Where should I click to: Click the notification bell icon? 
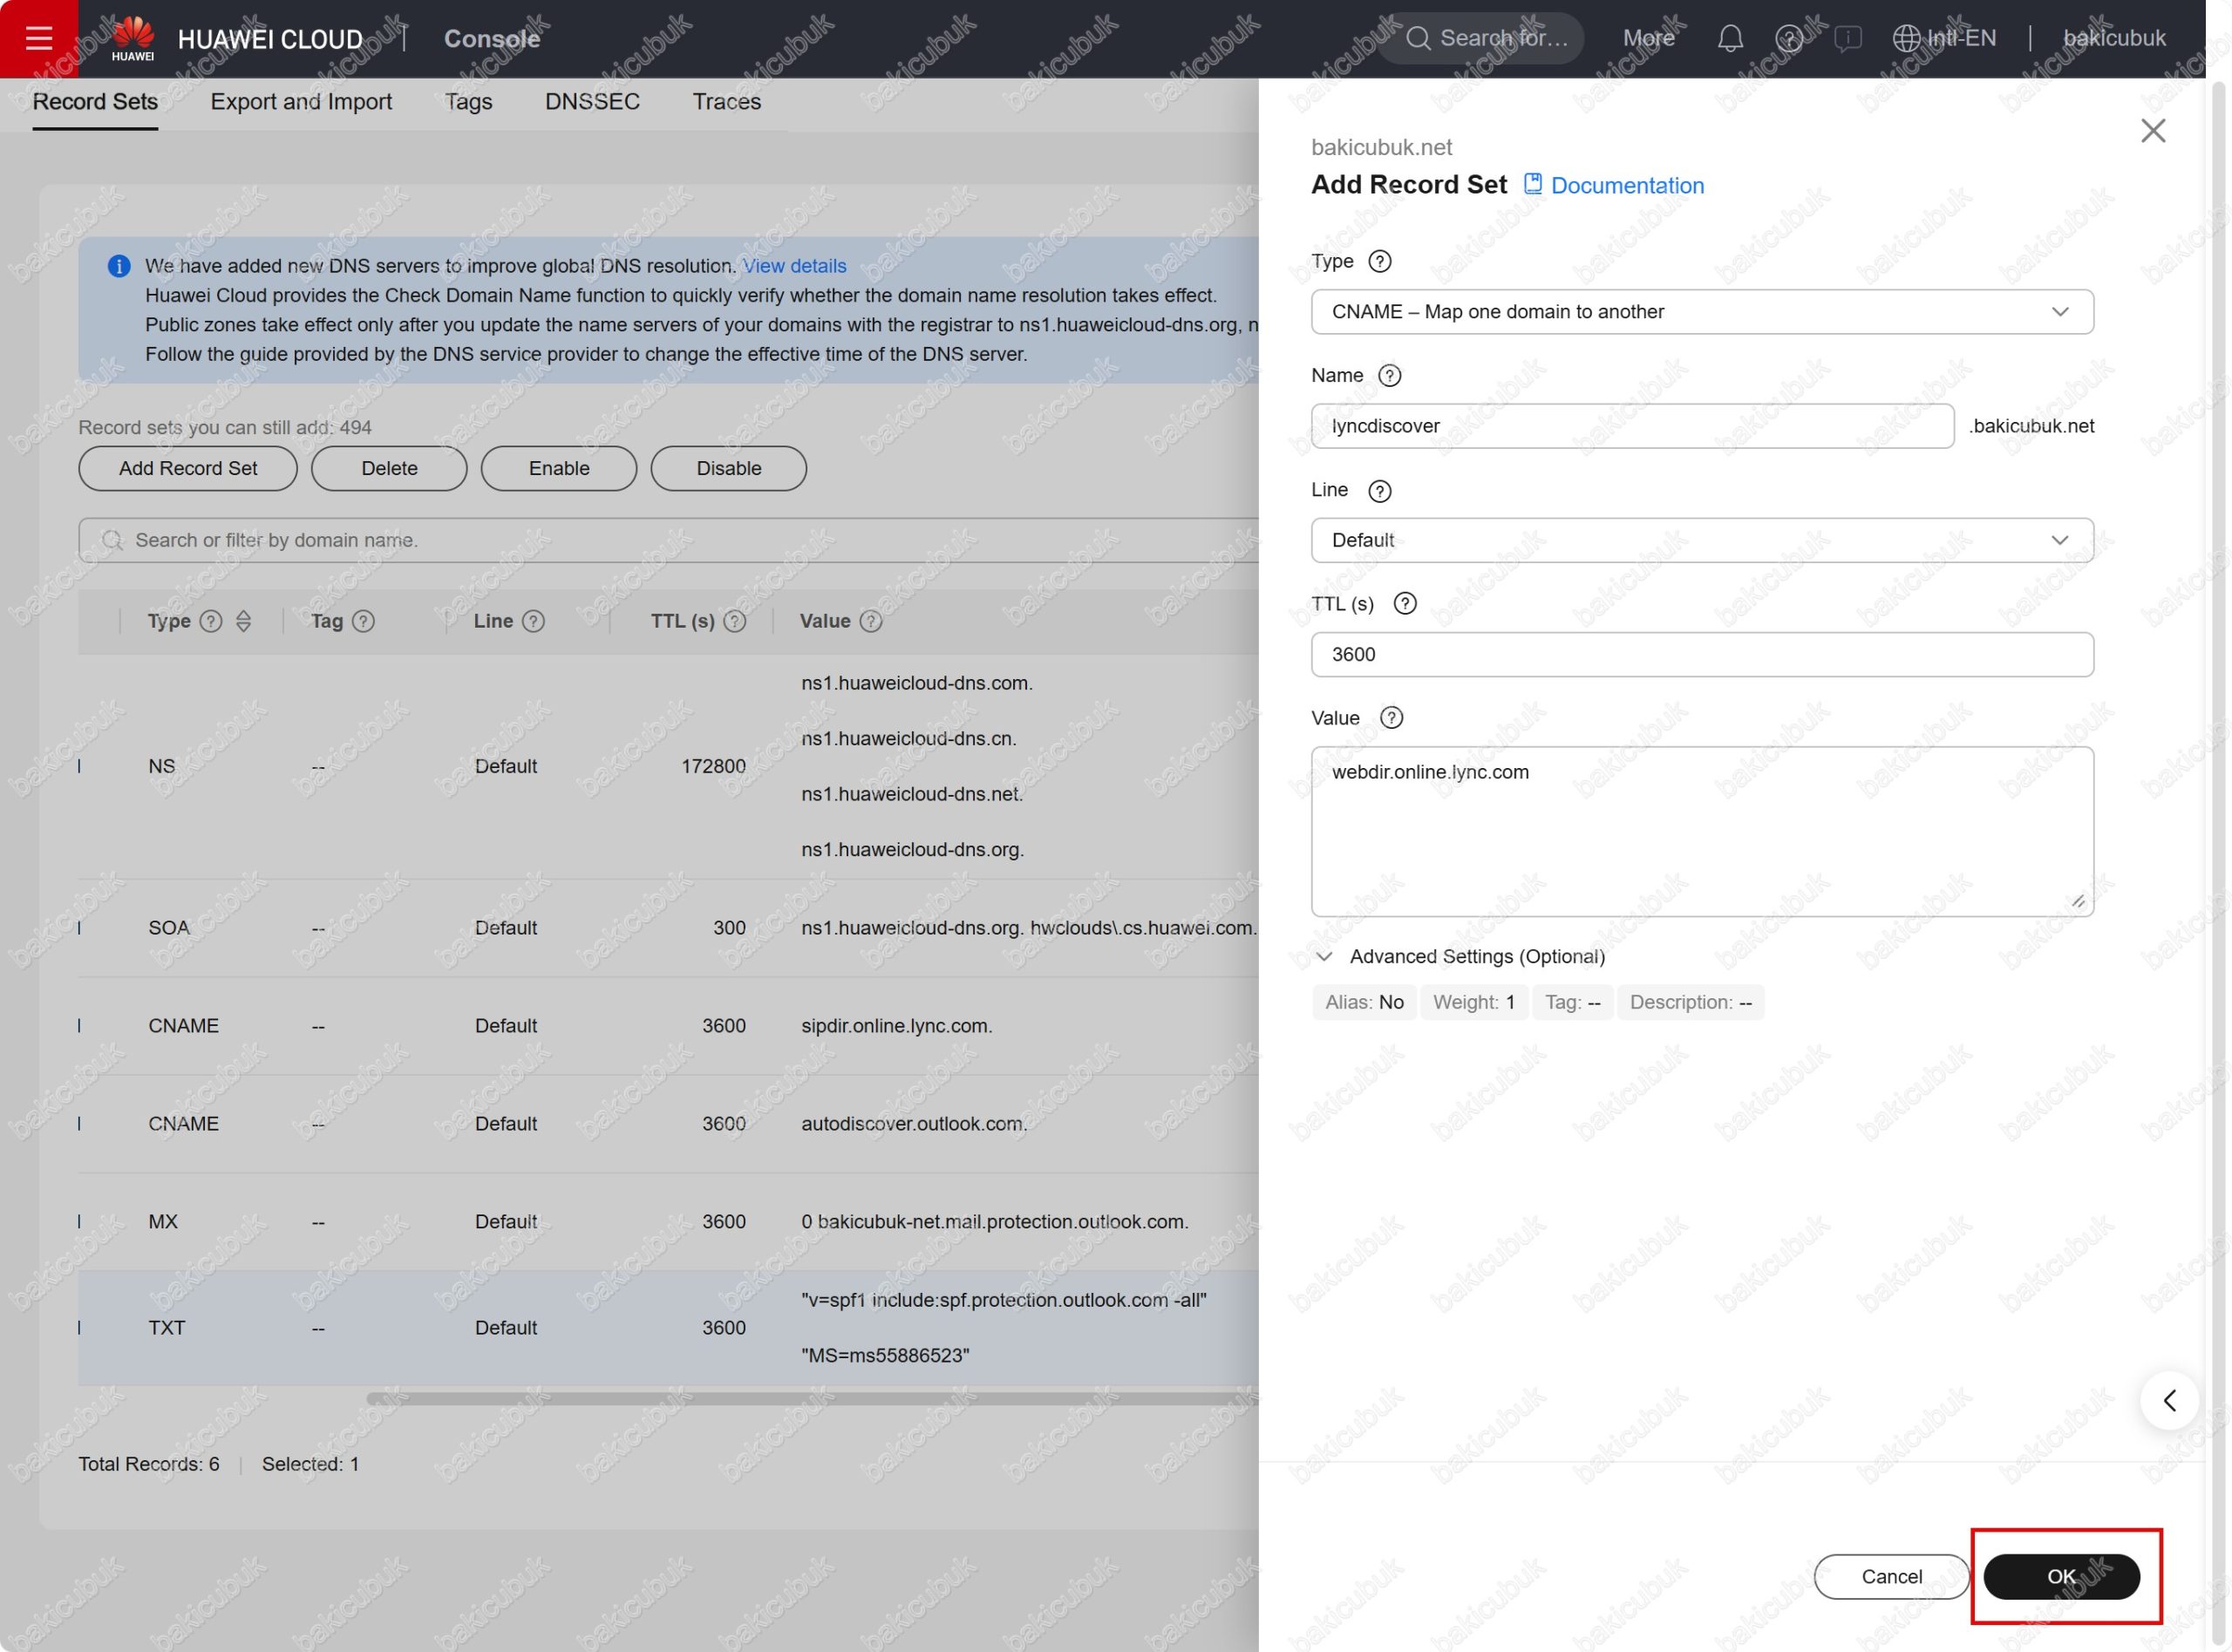tap(1730, 38)
